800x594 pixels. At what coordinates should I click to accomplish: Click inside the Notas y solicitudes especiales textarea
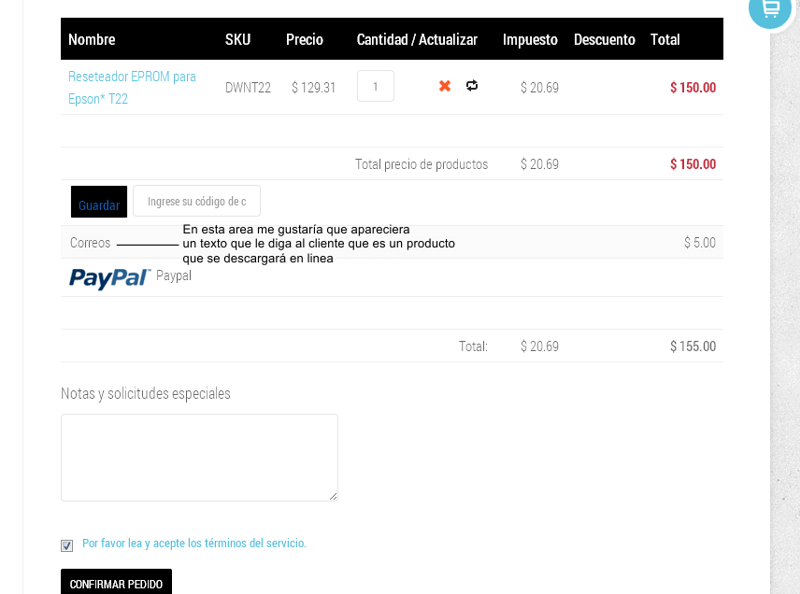[x=199, y=458]
